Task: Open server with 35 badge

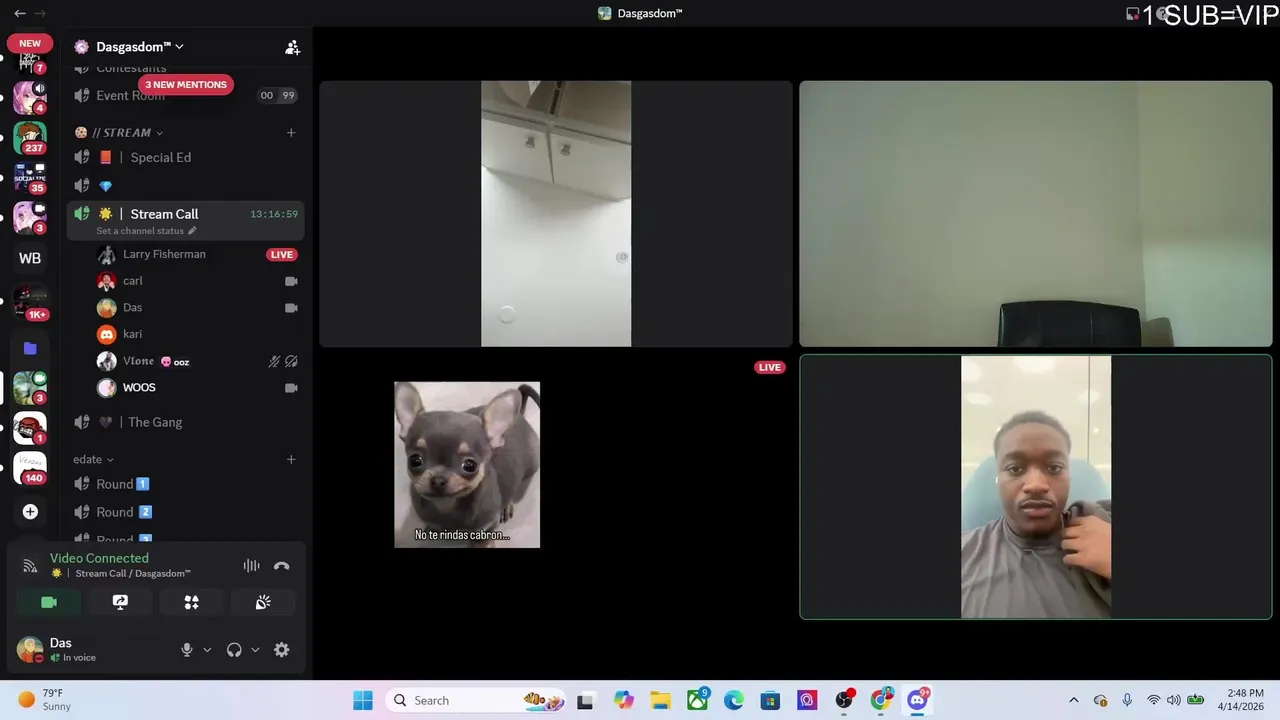Action: [30, 177]
